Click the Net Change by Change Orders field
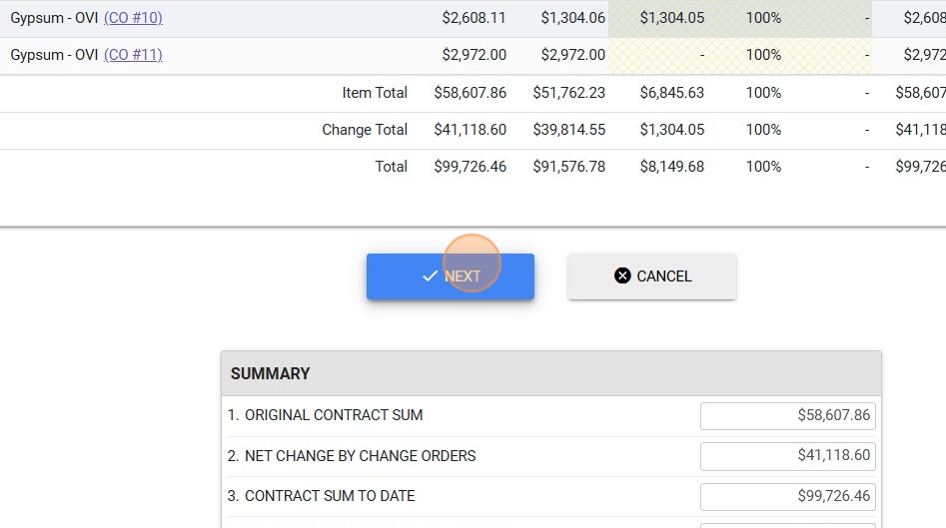946x528 pixels. click(787, 456)
